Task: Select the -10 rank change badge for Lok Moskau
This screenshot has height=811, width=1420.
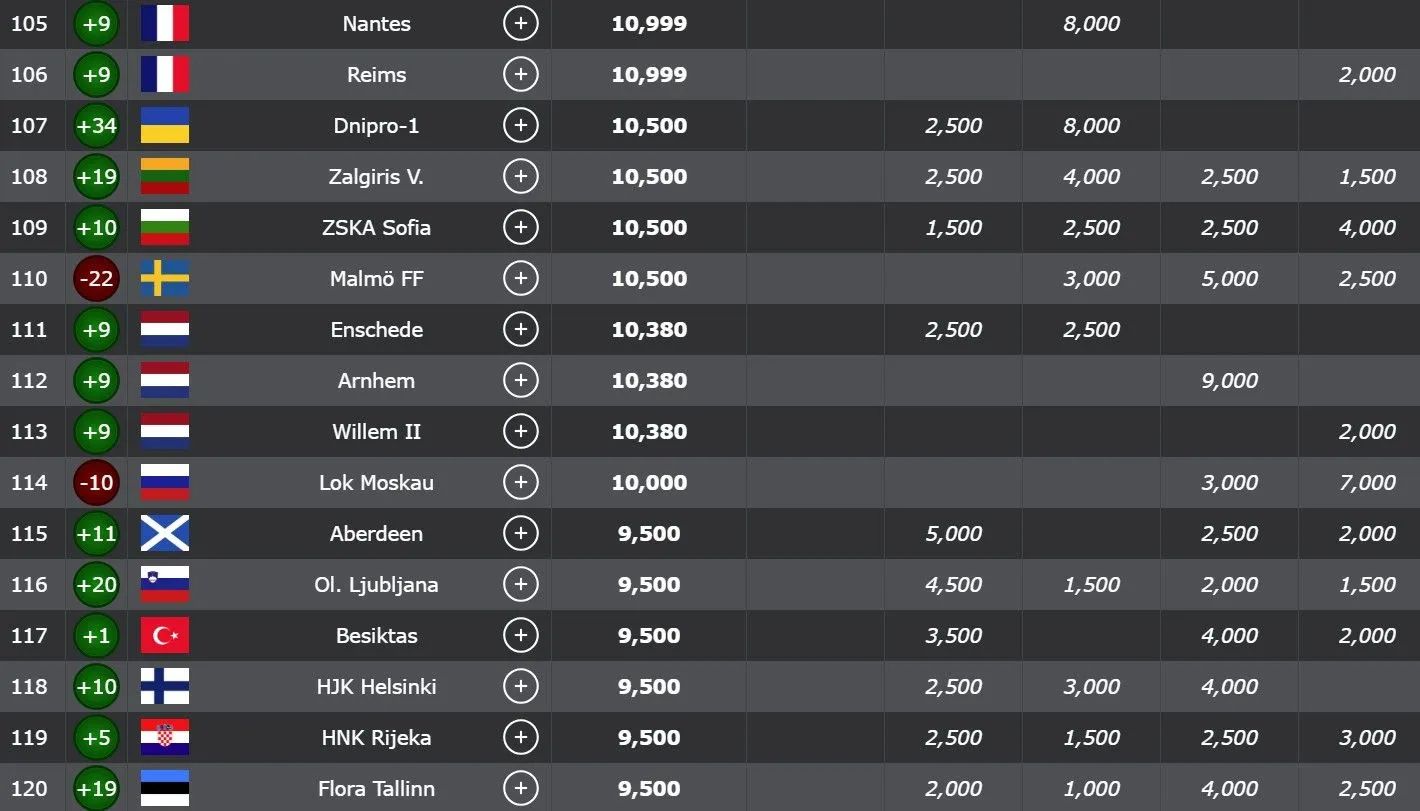Action: tap(97, 482)
